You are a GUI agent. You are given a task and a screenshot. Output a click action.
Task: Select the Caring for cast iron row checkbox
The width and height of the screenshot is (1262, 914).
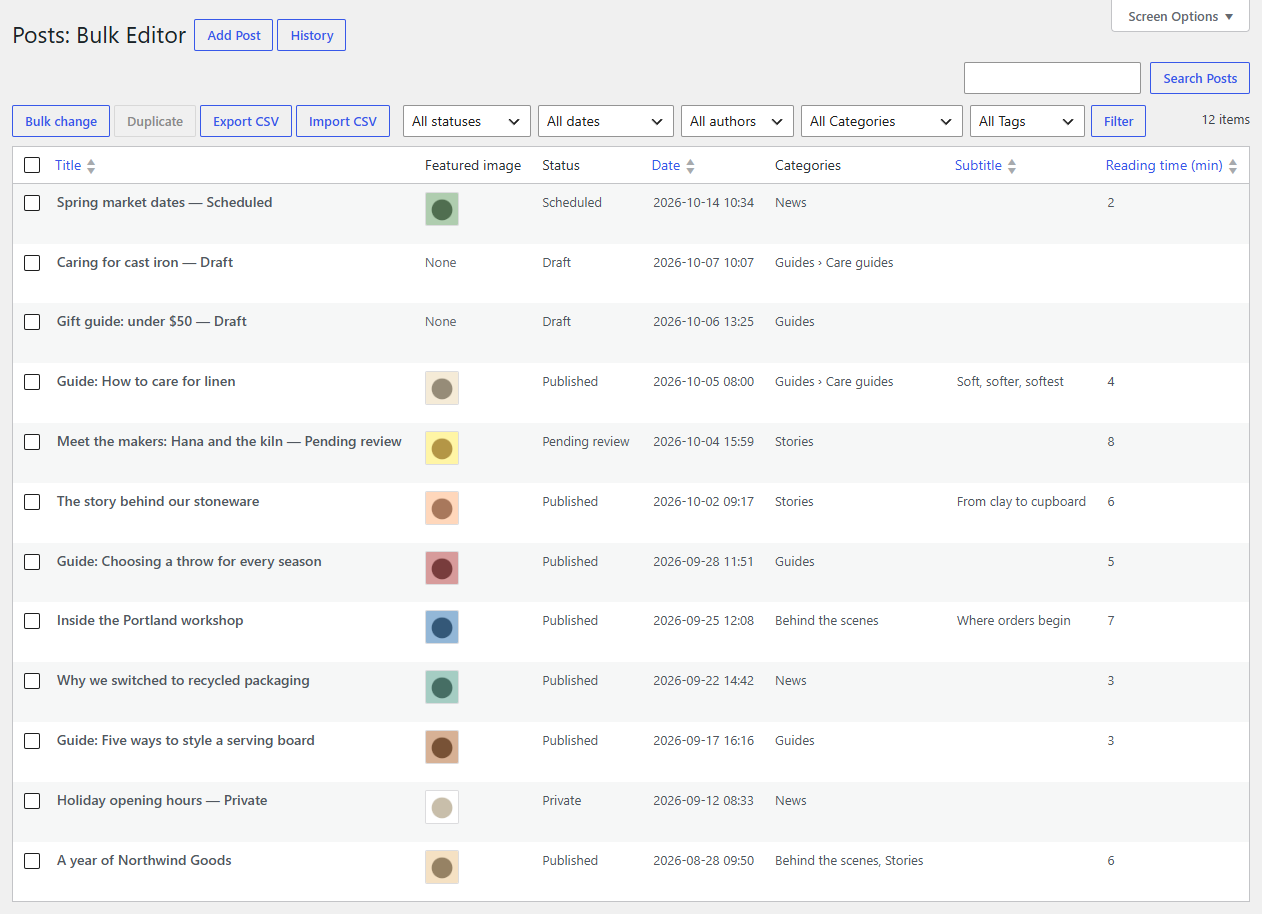tap(32, 263)
